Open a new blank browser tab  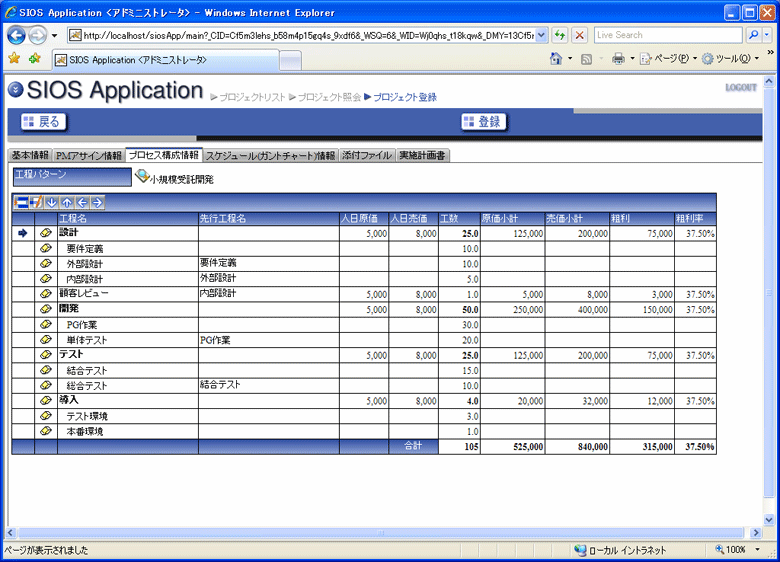[291, 60]
